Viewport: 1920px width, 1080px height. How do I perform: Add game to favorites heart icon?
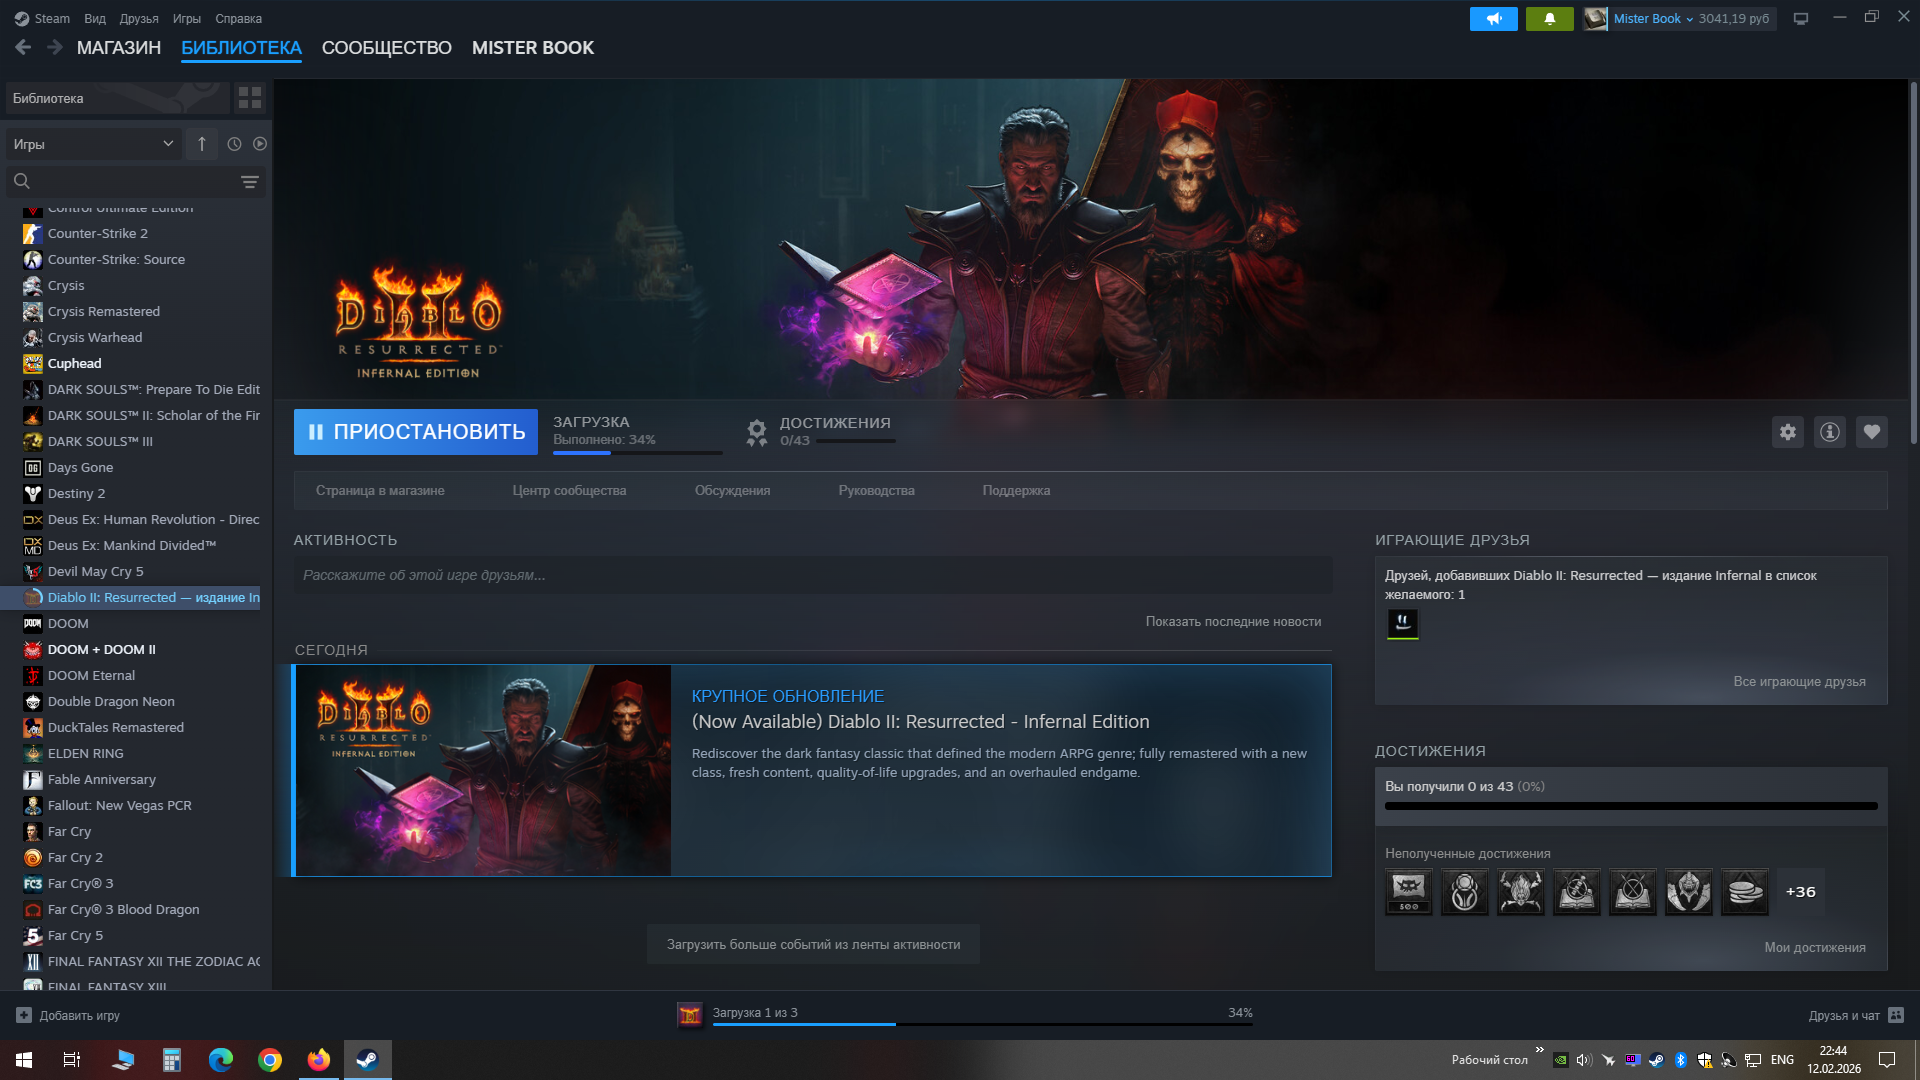(x=1871, y=432)
